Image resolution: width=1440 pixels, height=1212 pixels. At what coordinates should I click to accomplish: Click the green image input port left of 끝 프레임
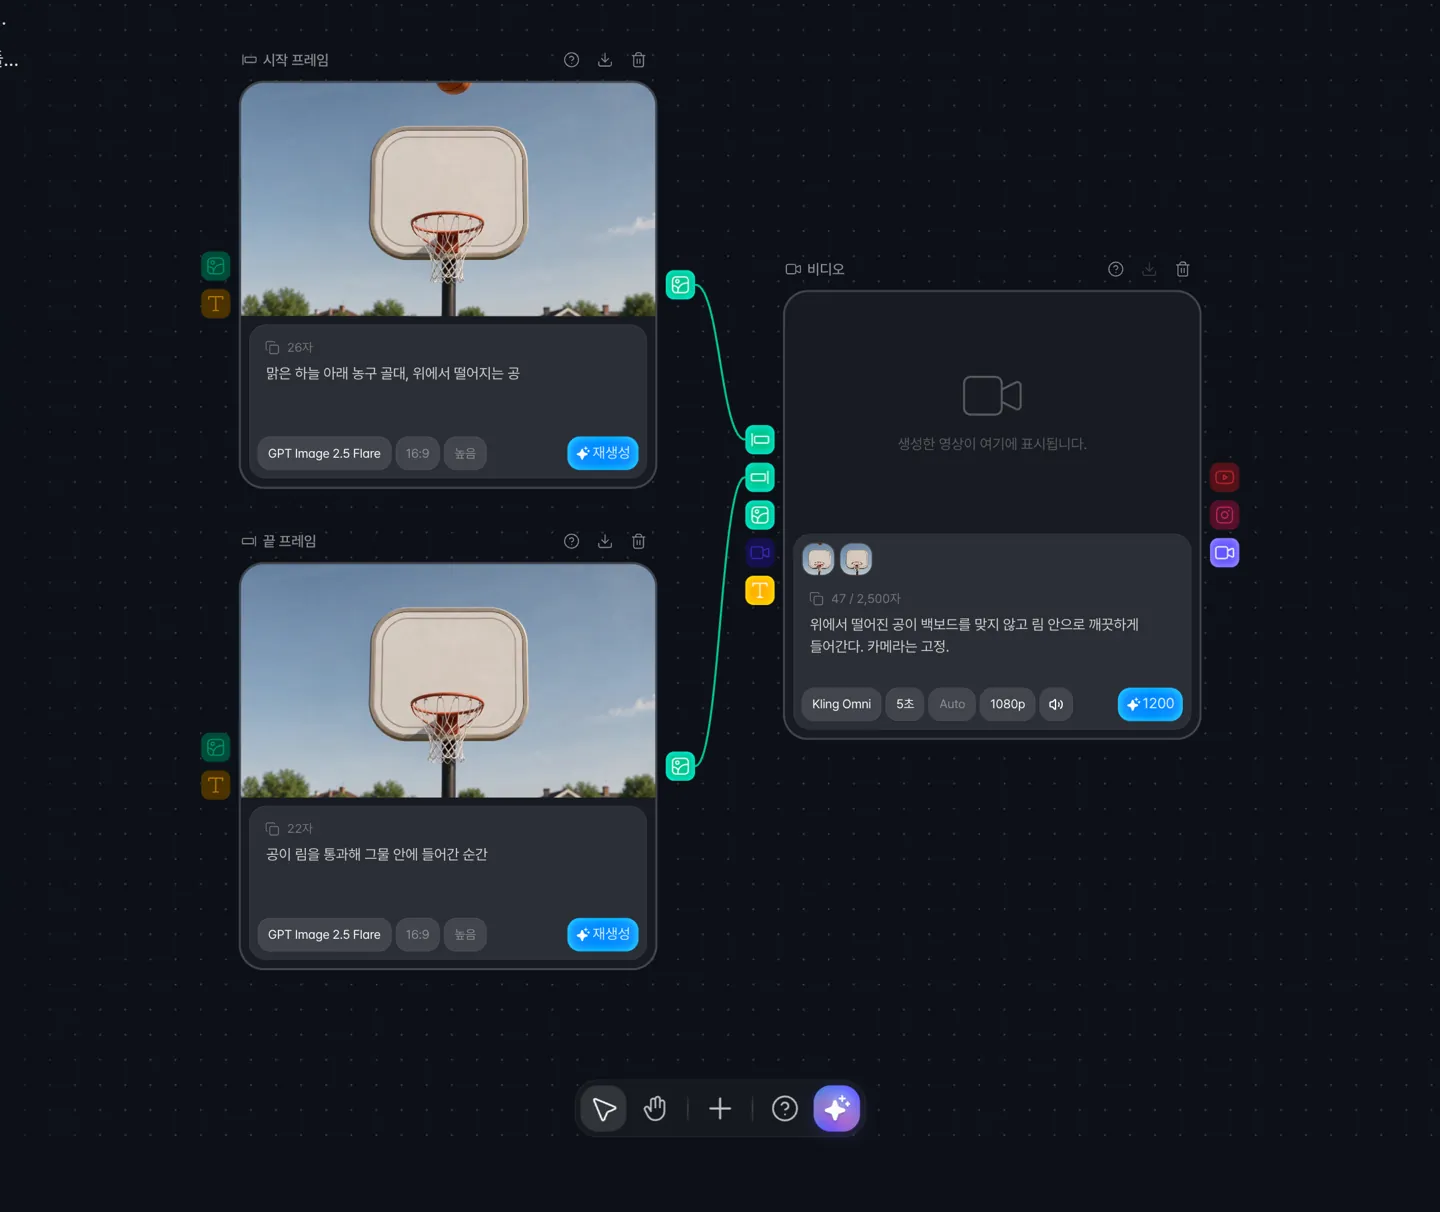[216, 747]
